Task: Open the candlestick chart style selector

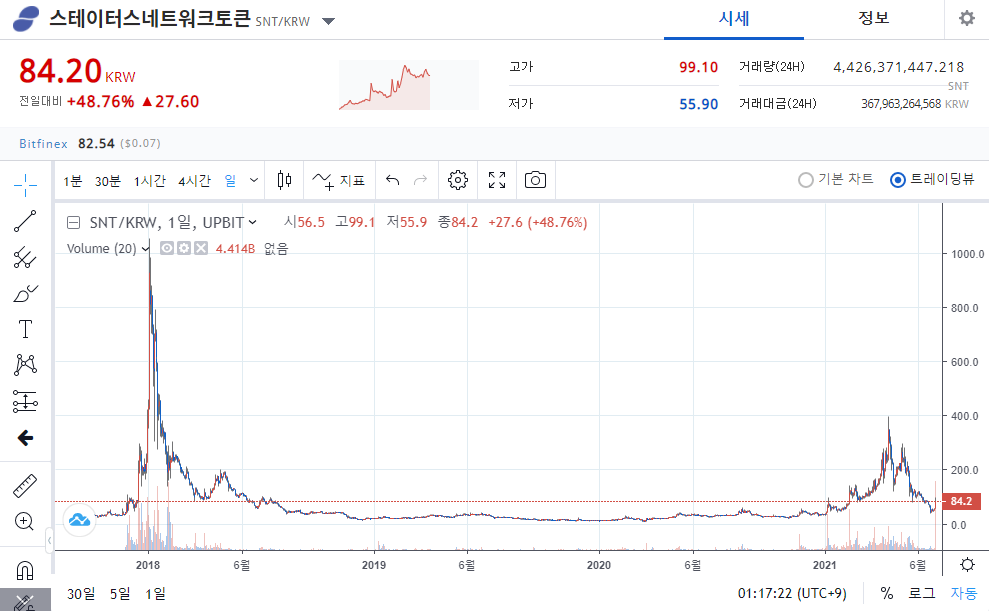Action: (x=284, y=180)
